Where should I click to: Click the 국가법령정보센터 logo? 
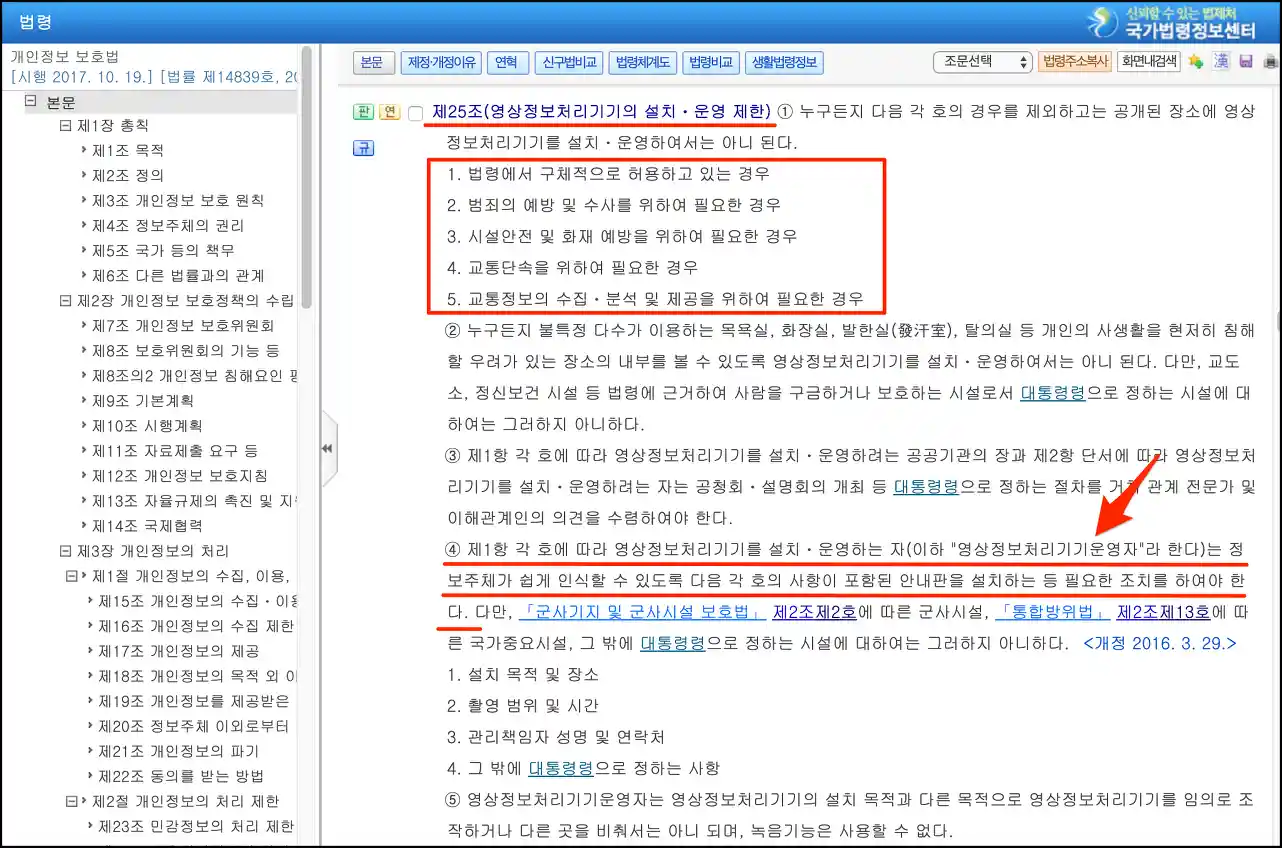[1173, 22]
